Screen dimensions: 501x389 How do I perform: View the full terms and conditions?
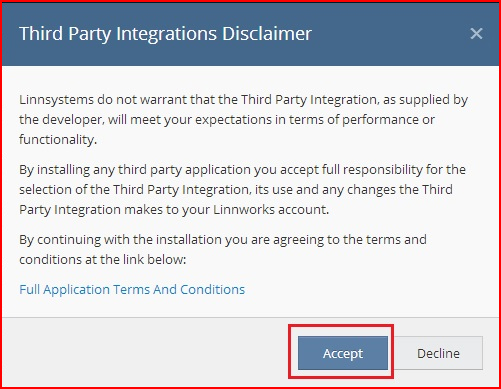coord(132,289)
